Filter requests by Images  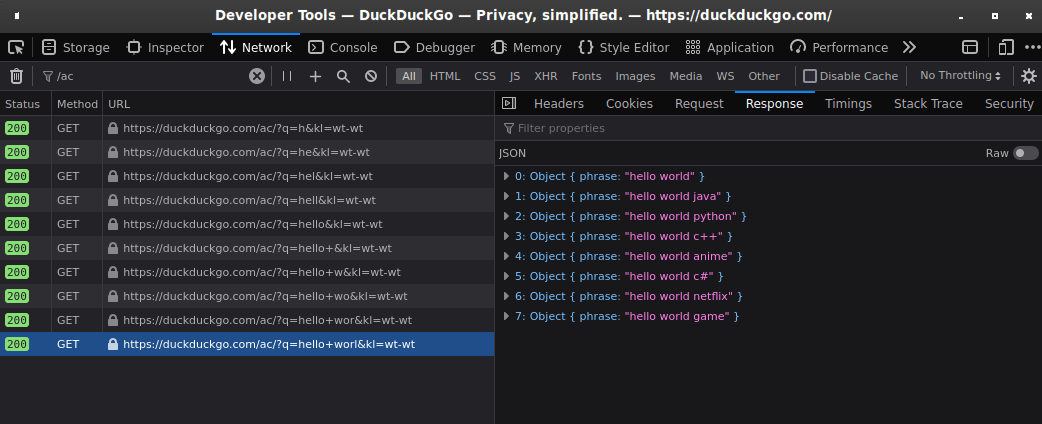[635, 76]
